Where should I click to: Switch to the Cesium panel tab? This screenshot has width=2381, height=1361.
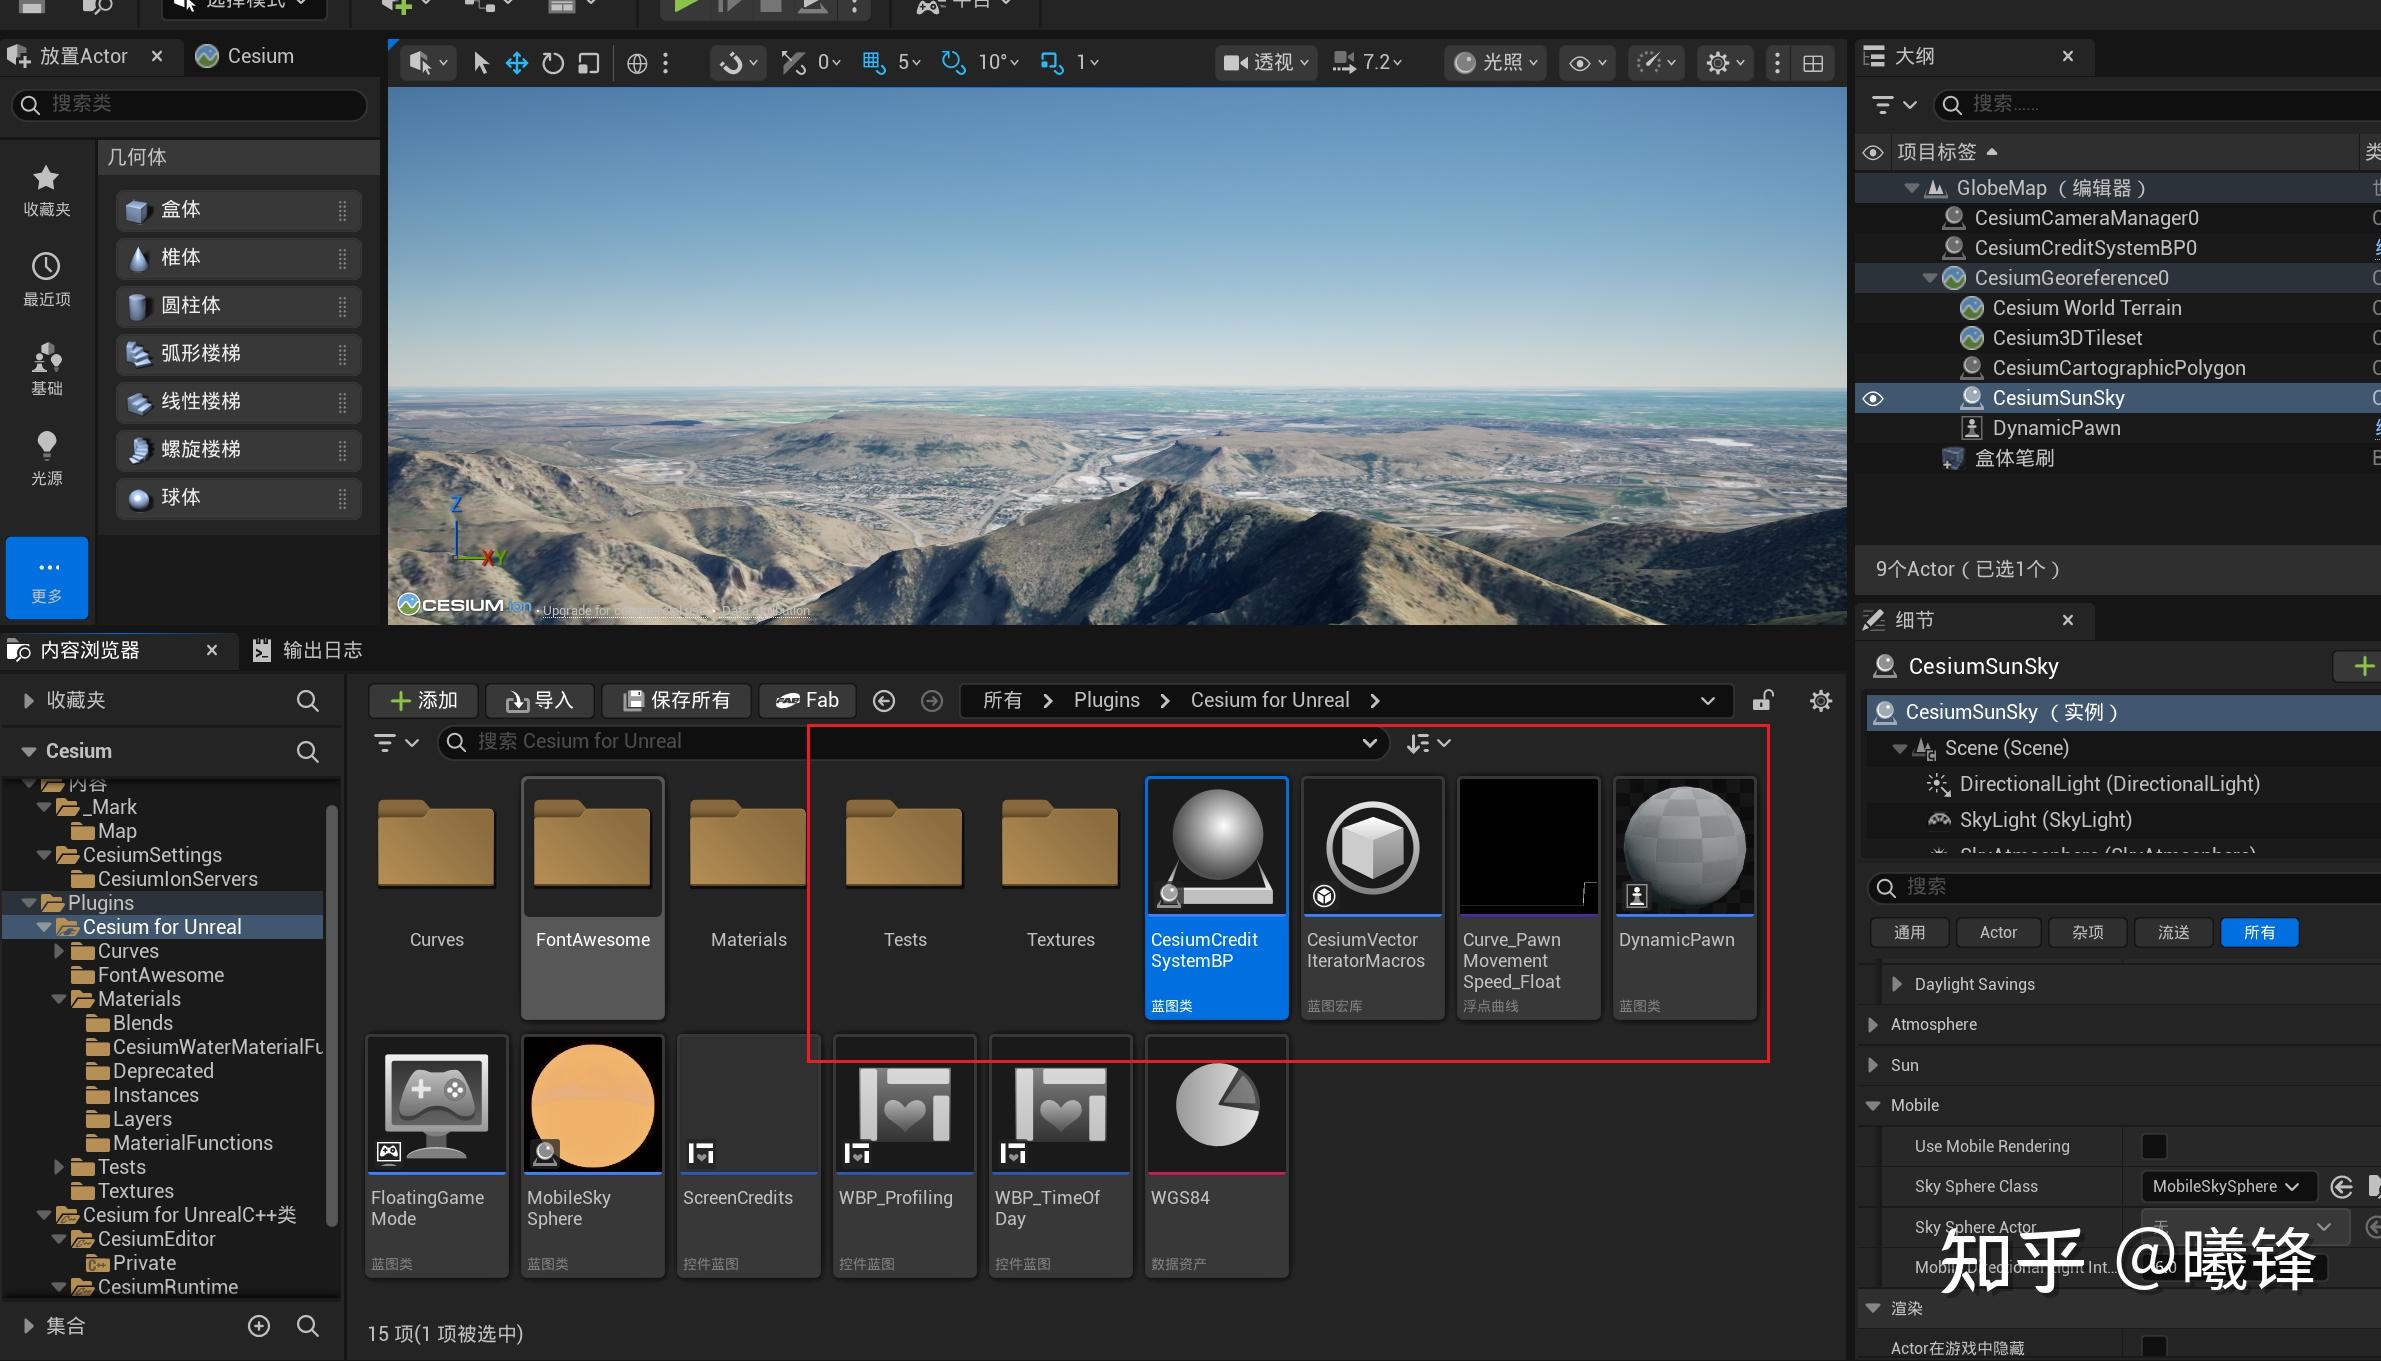pos(246,56)
